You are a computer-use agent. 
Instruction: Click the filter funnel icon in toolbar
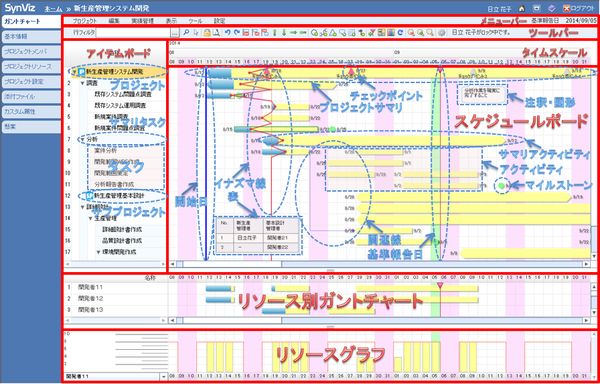371,33
